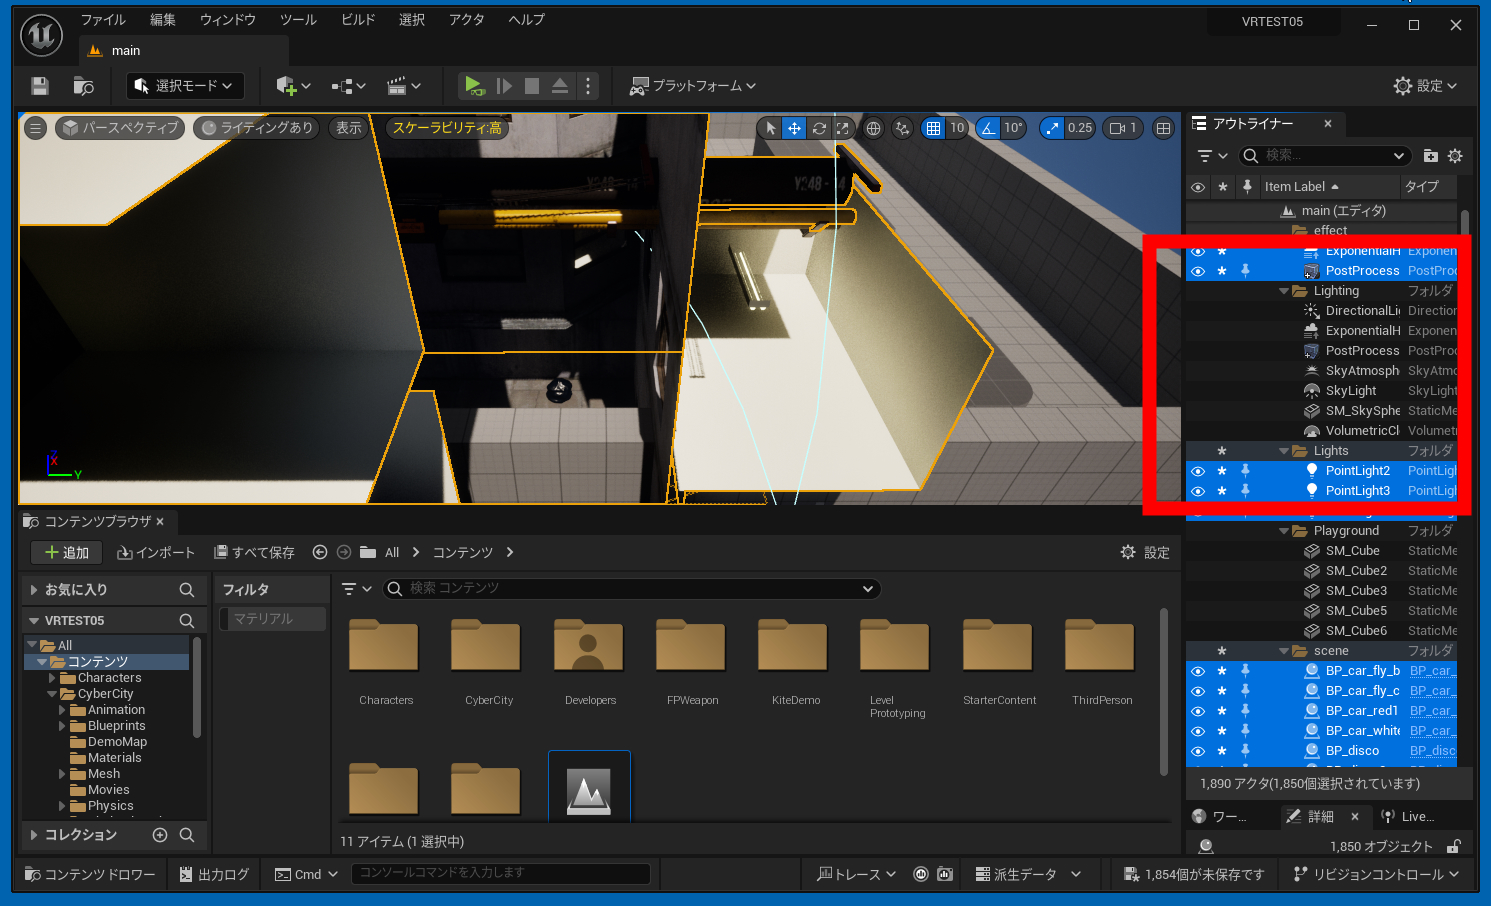
Task: Click the Play level button
Action: (x=474, y=86)
